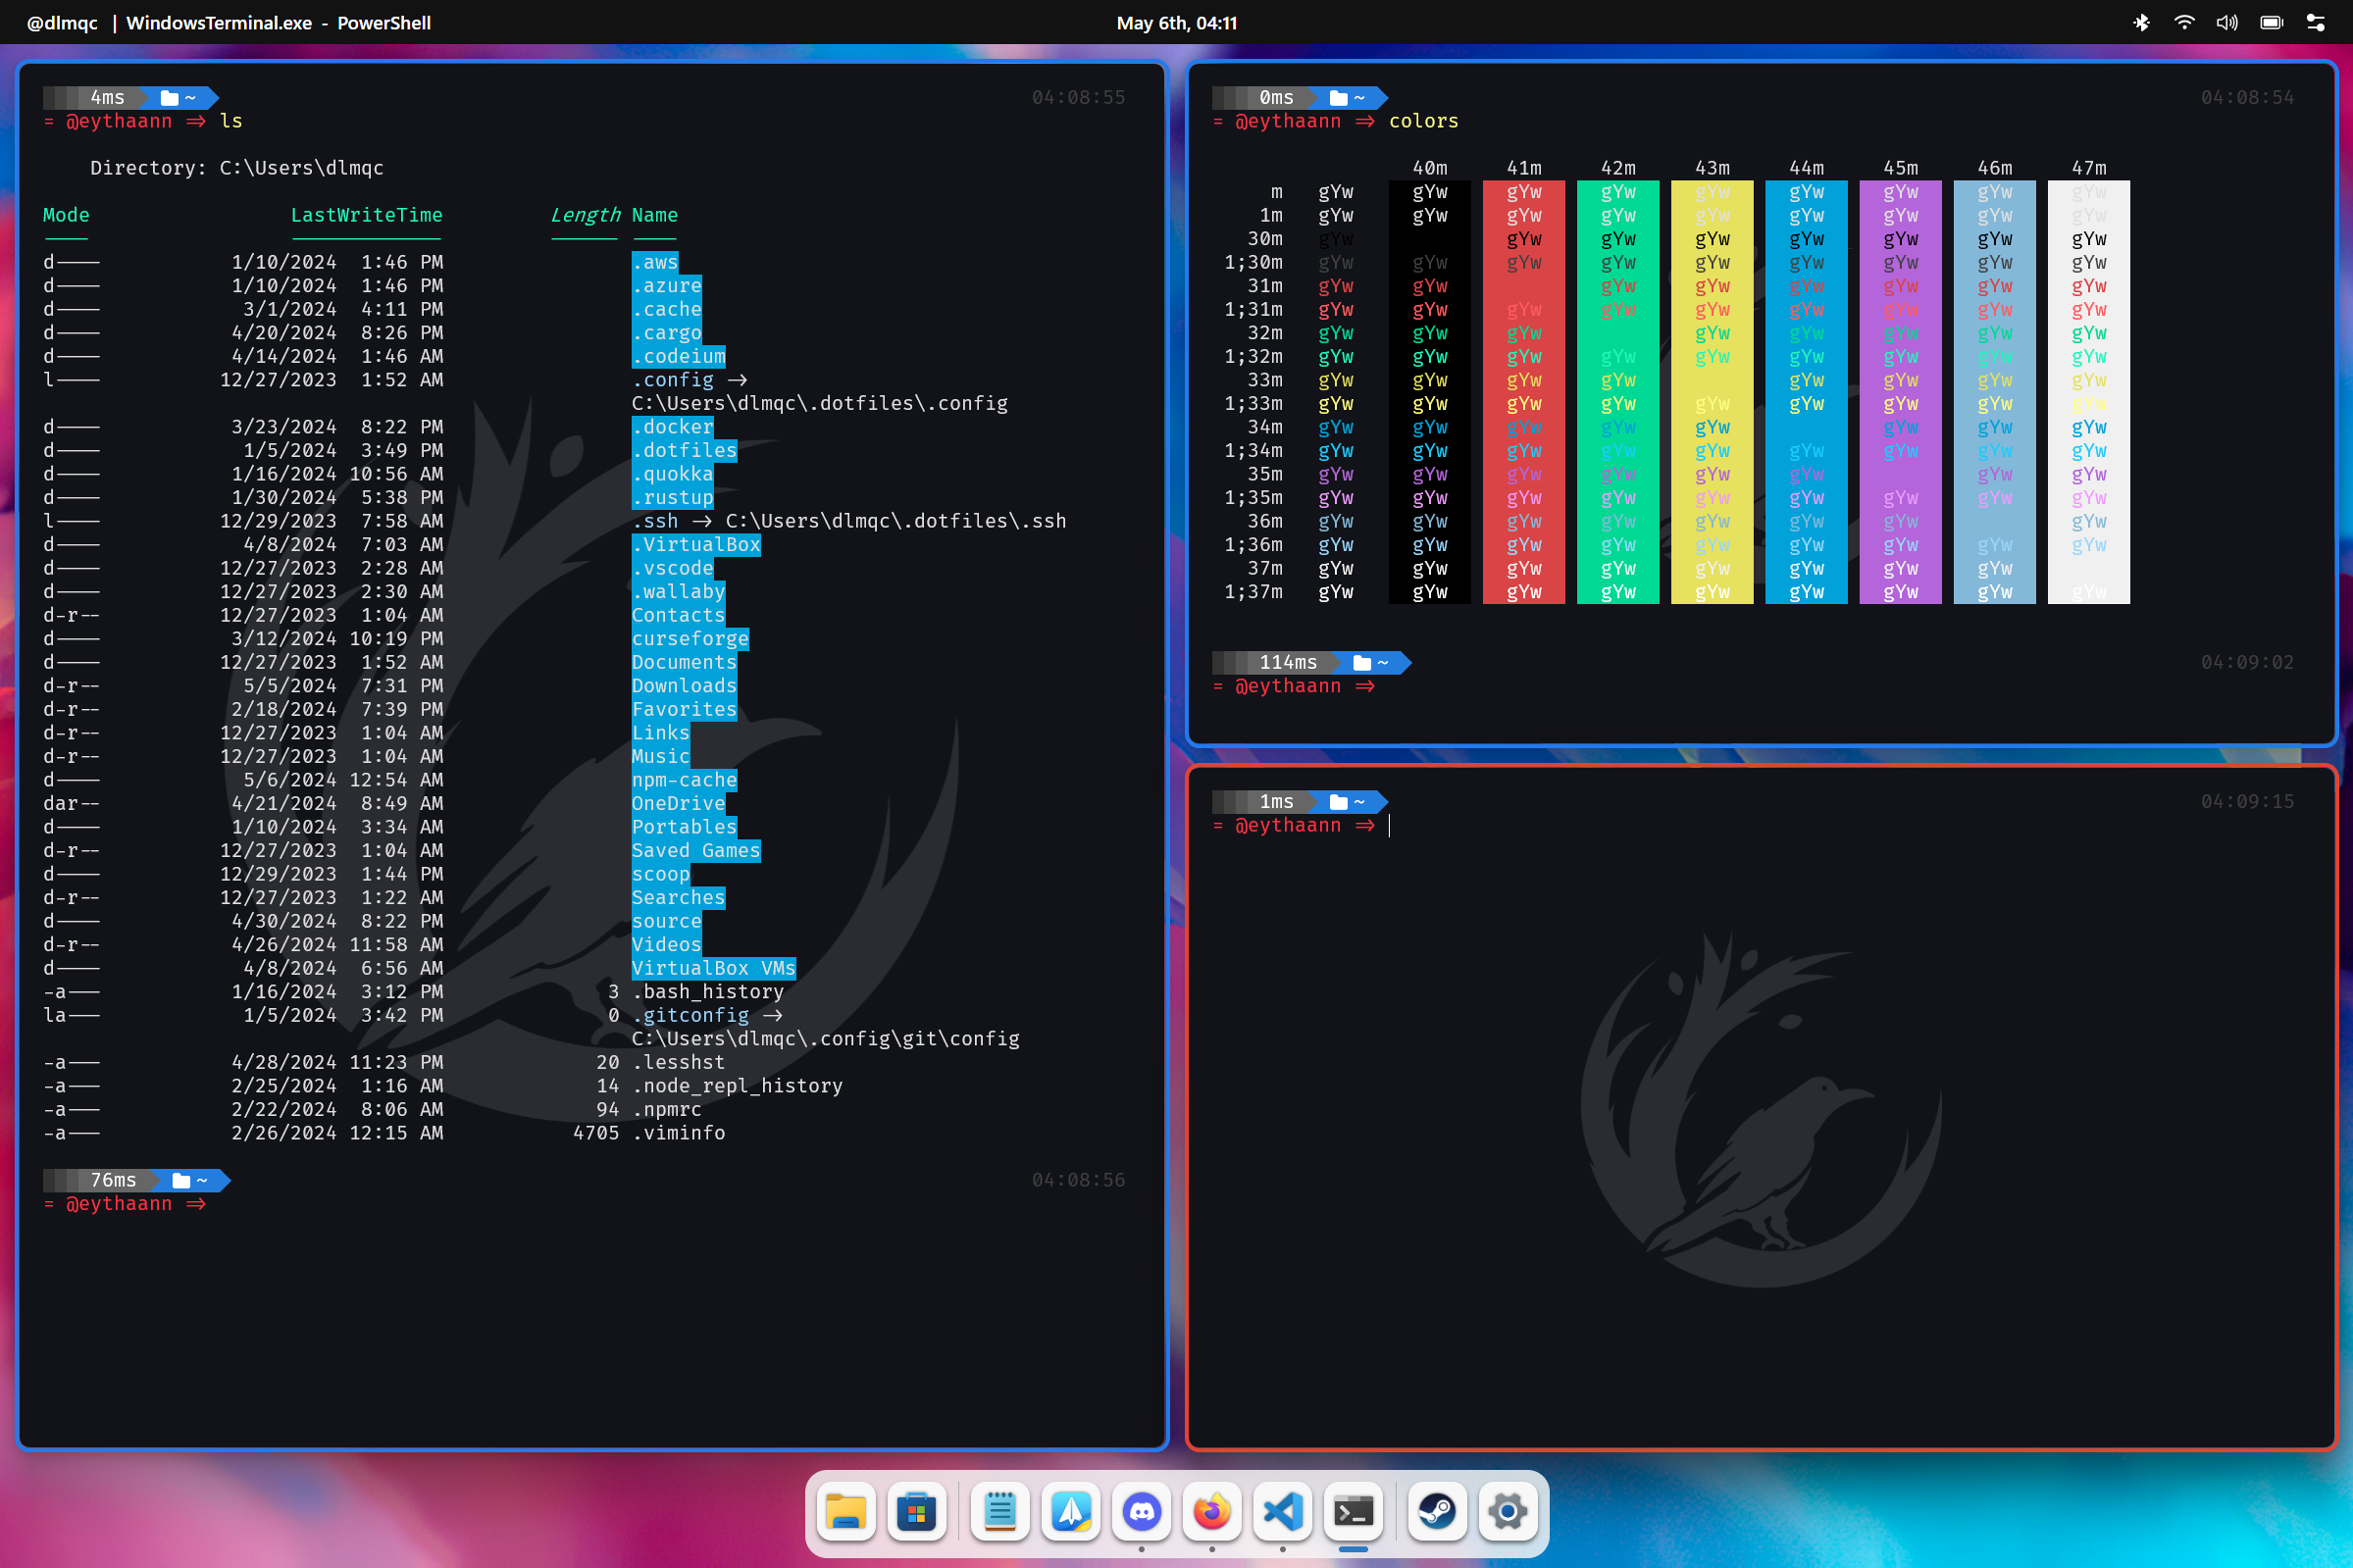
Task: Click the volume speaker icon
Action: pos(2227,22)
